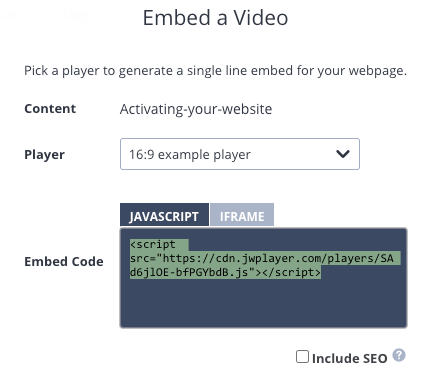Screen dimensions: 437x388
Task: Select the Activating-your-website content name
Action: click(x=196, y=109)
